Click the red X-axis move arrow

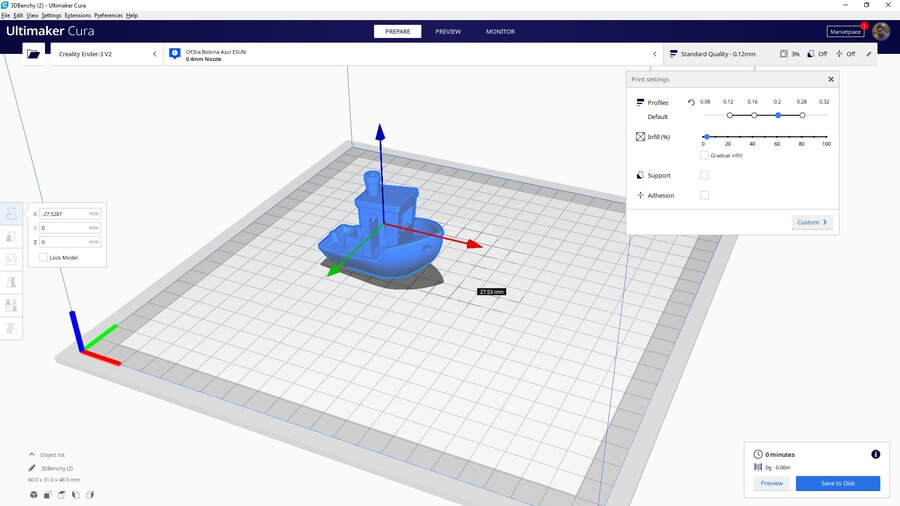[x=474, y=244]
